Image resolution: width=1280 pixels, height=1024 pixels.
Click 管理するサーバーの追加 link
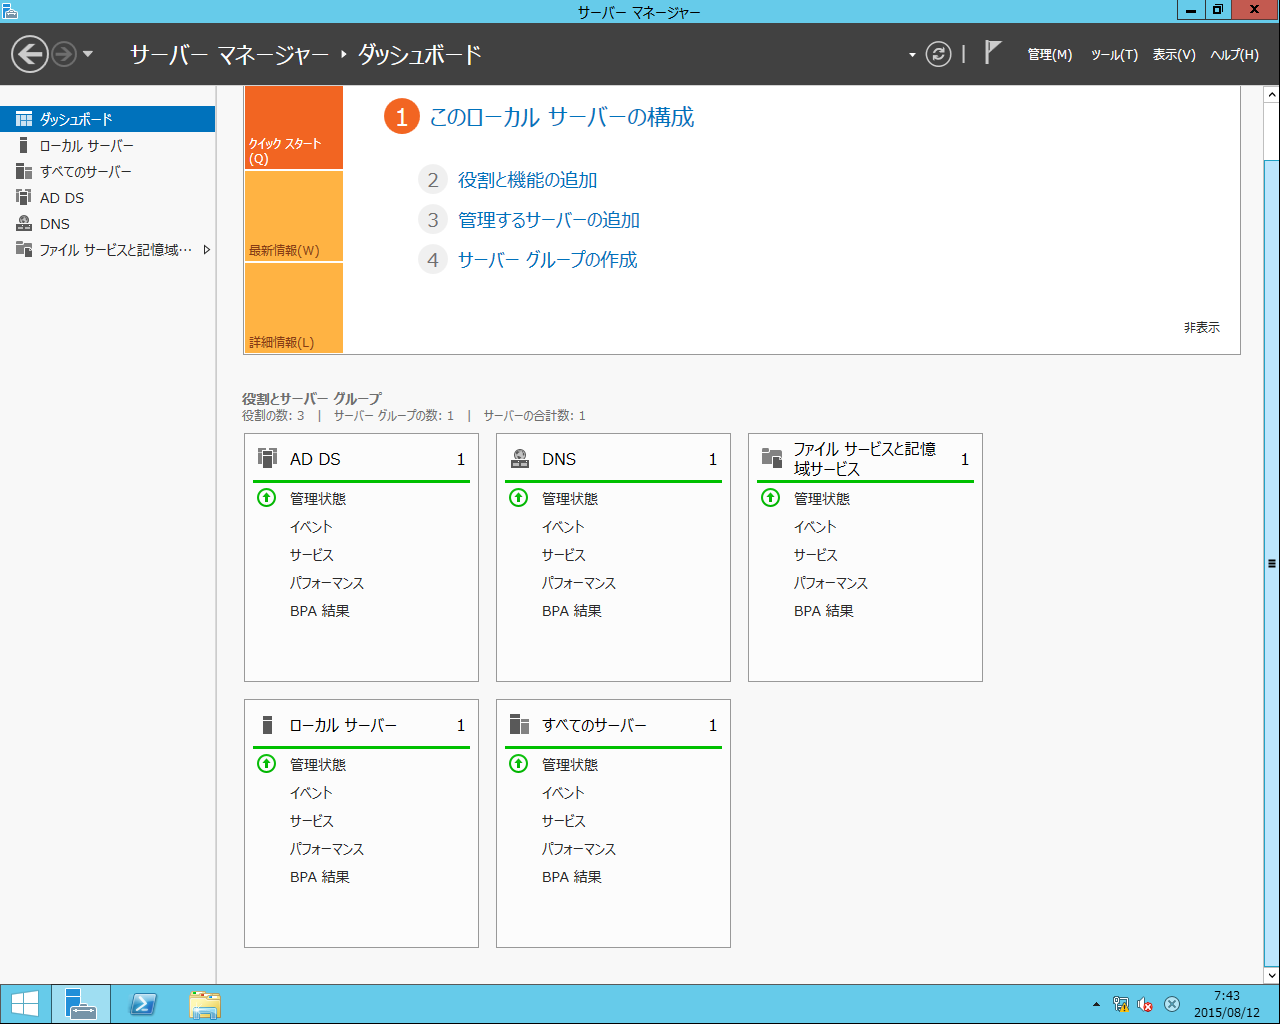(x=549, y=220)
